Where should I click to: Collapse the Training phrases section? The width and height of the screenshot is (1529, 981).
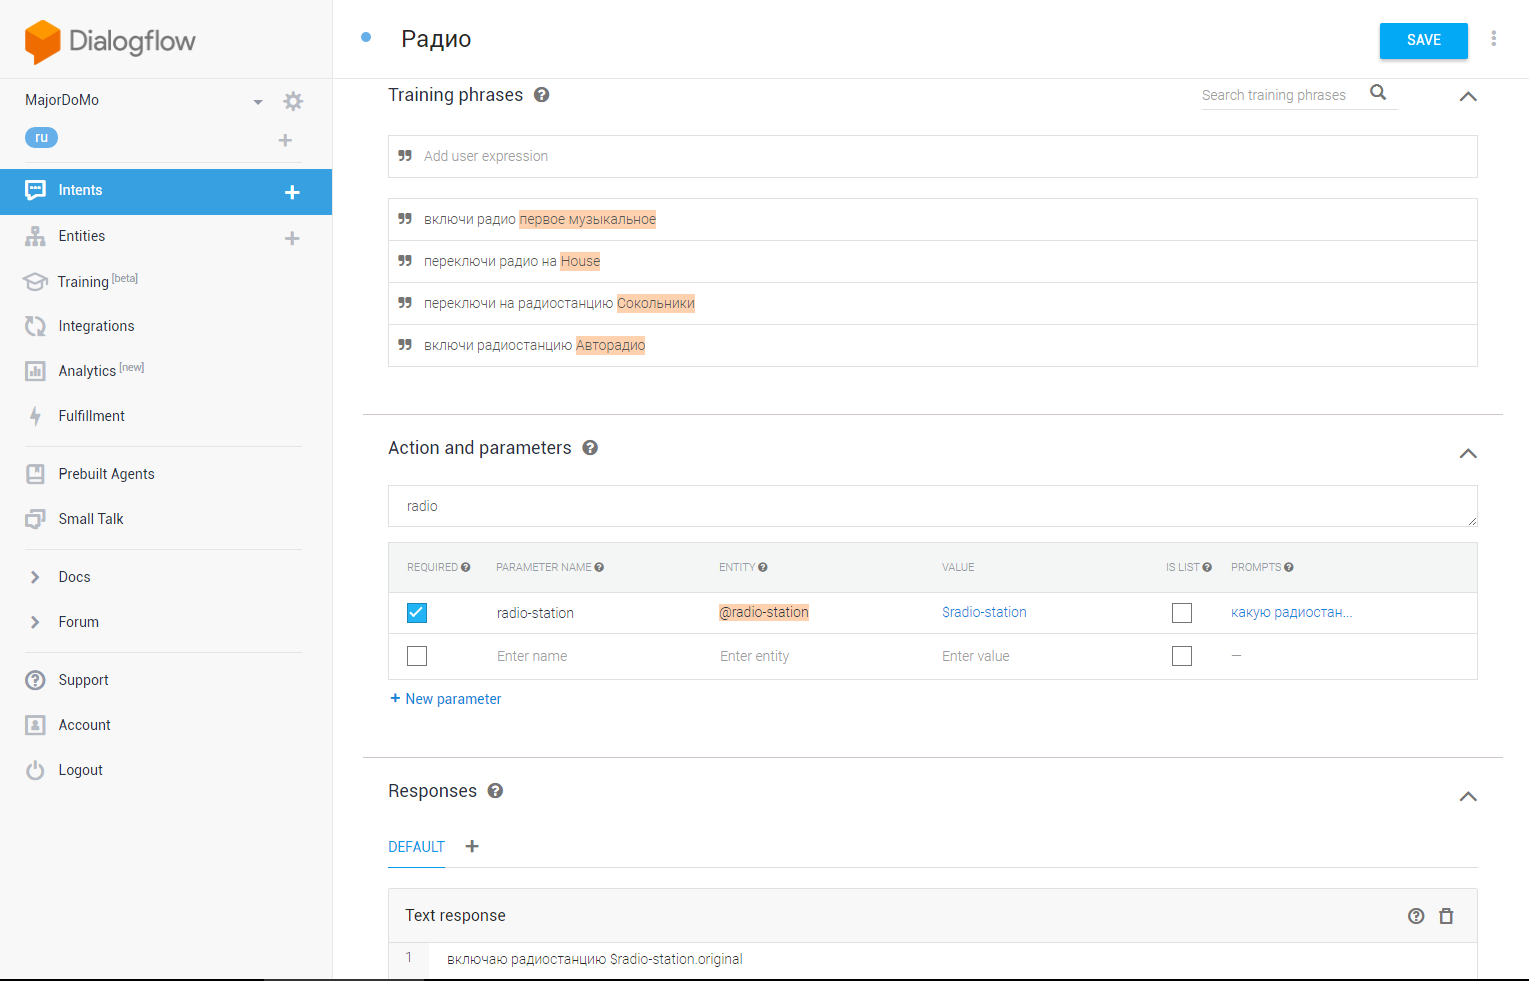(x=1467, y=97)
